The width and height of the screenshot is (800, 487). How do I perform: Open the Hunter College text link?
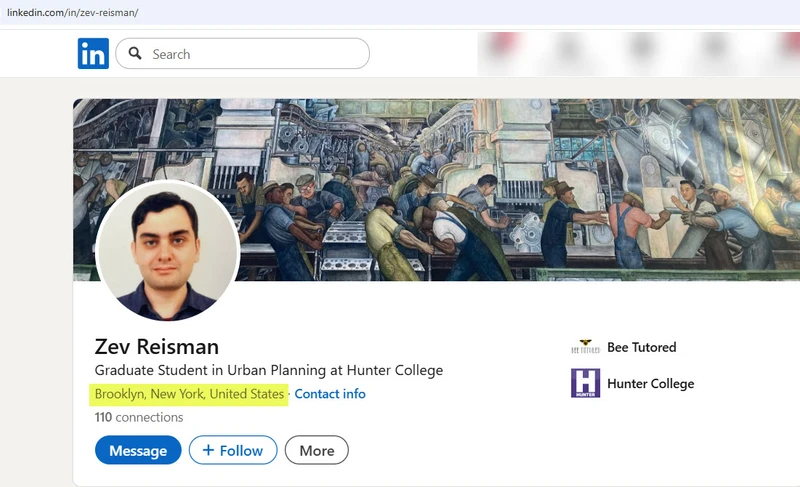(650, 383)
